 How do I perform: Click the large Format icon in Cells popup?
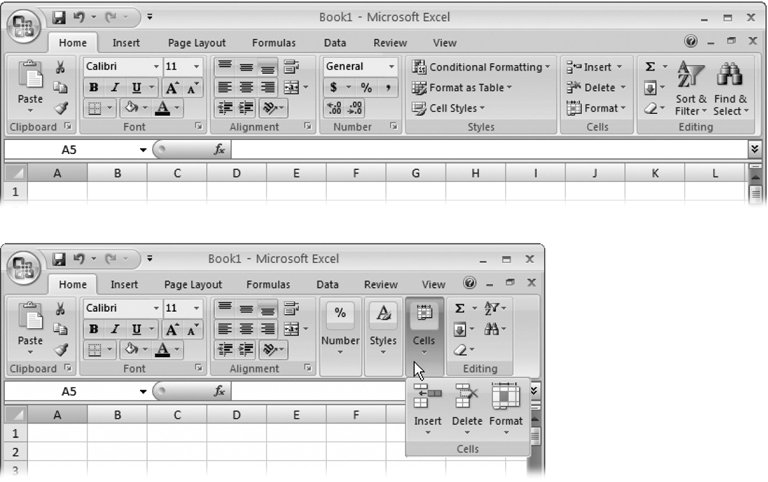tap(506, 406)
